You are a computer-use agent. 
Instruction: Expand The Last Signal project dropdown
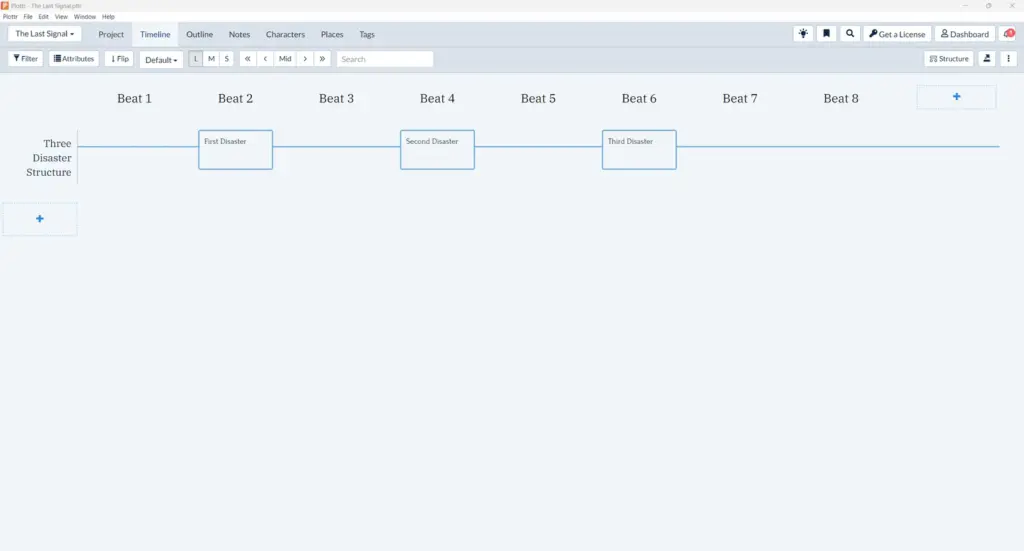44,34
